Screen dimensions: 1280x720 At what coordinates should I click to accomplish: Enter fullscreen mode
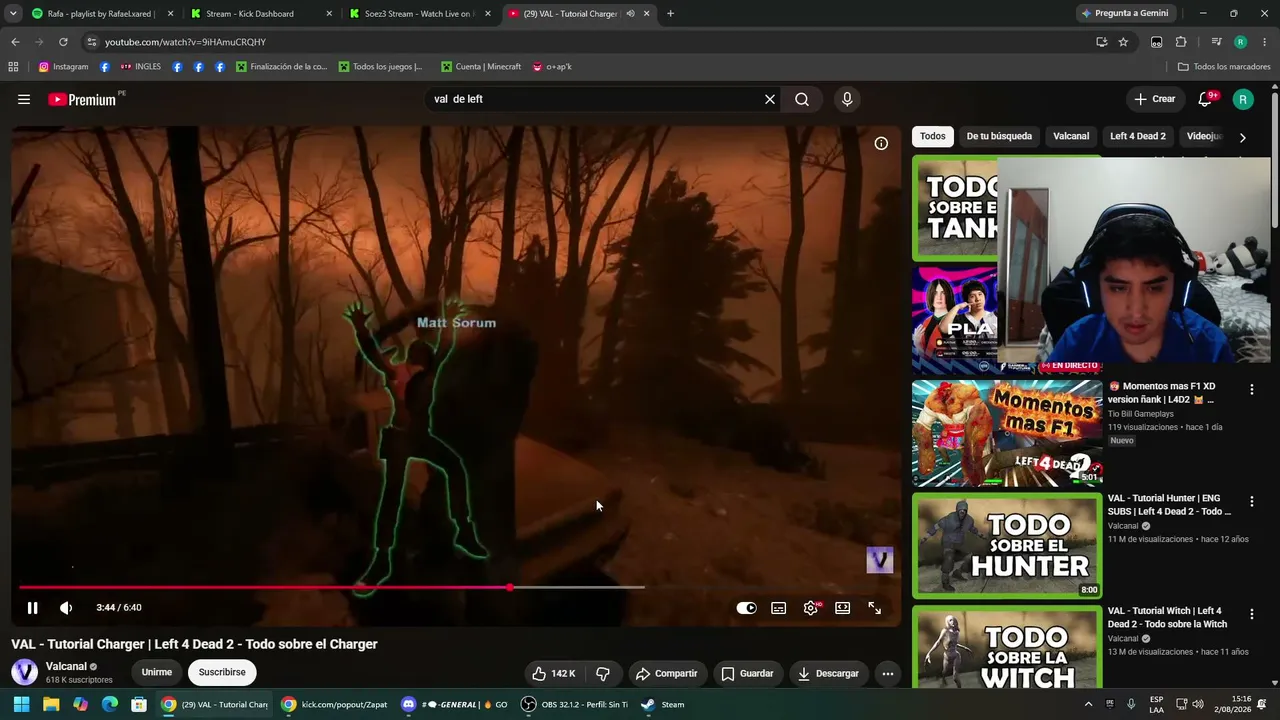coord(874,608)
